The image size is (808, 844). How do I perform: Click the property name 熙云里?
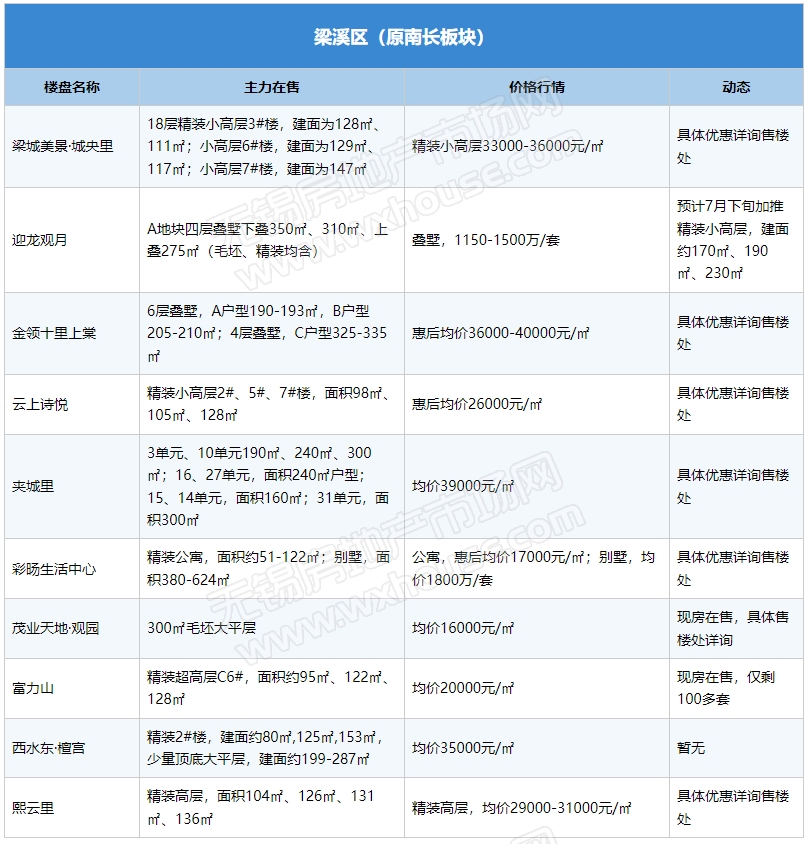pyautogui.click(x=33, y=808)
